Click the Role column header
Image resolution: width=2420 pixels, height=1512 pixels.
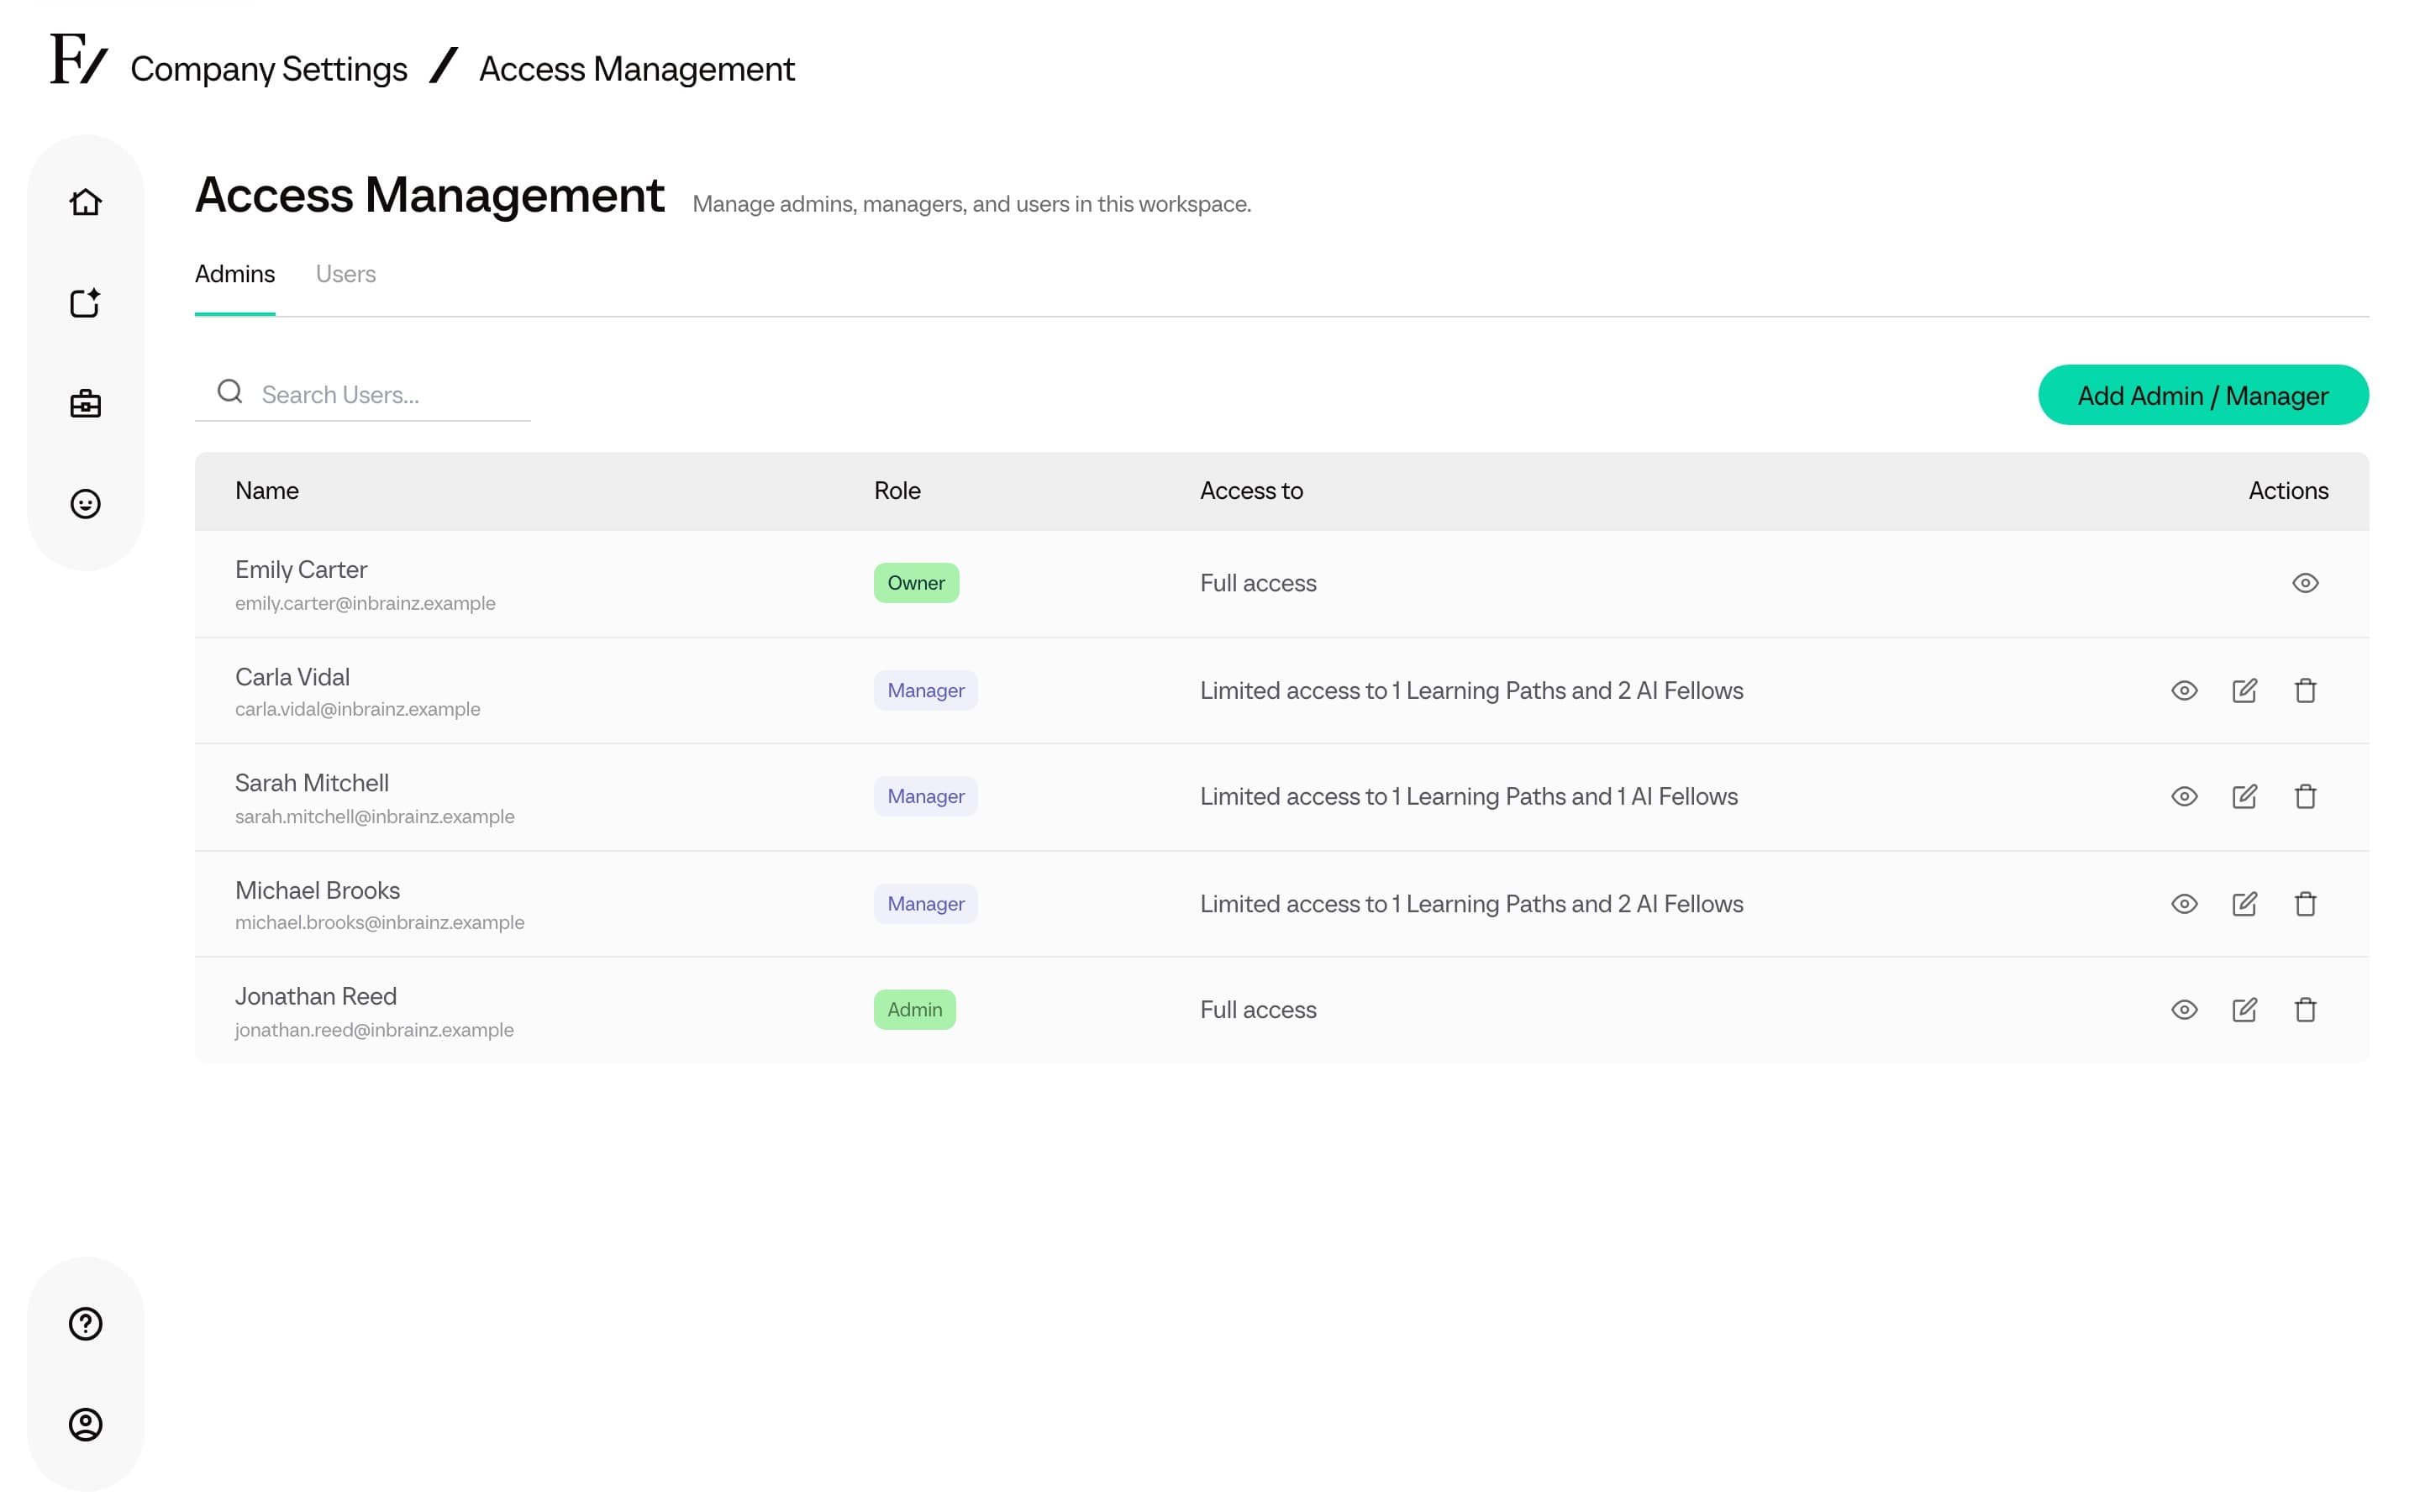point(897,491)
